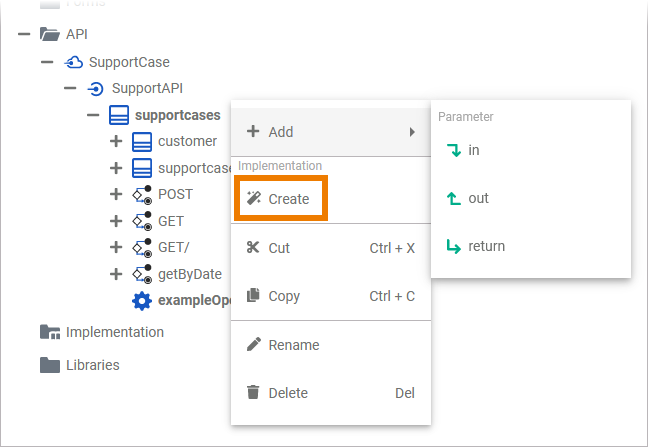Collapse the API folder node
This screenshot has height=447, width=648.
pos(24,35)
